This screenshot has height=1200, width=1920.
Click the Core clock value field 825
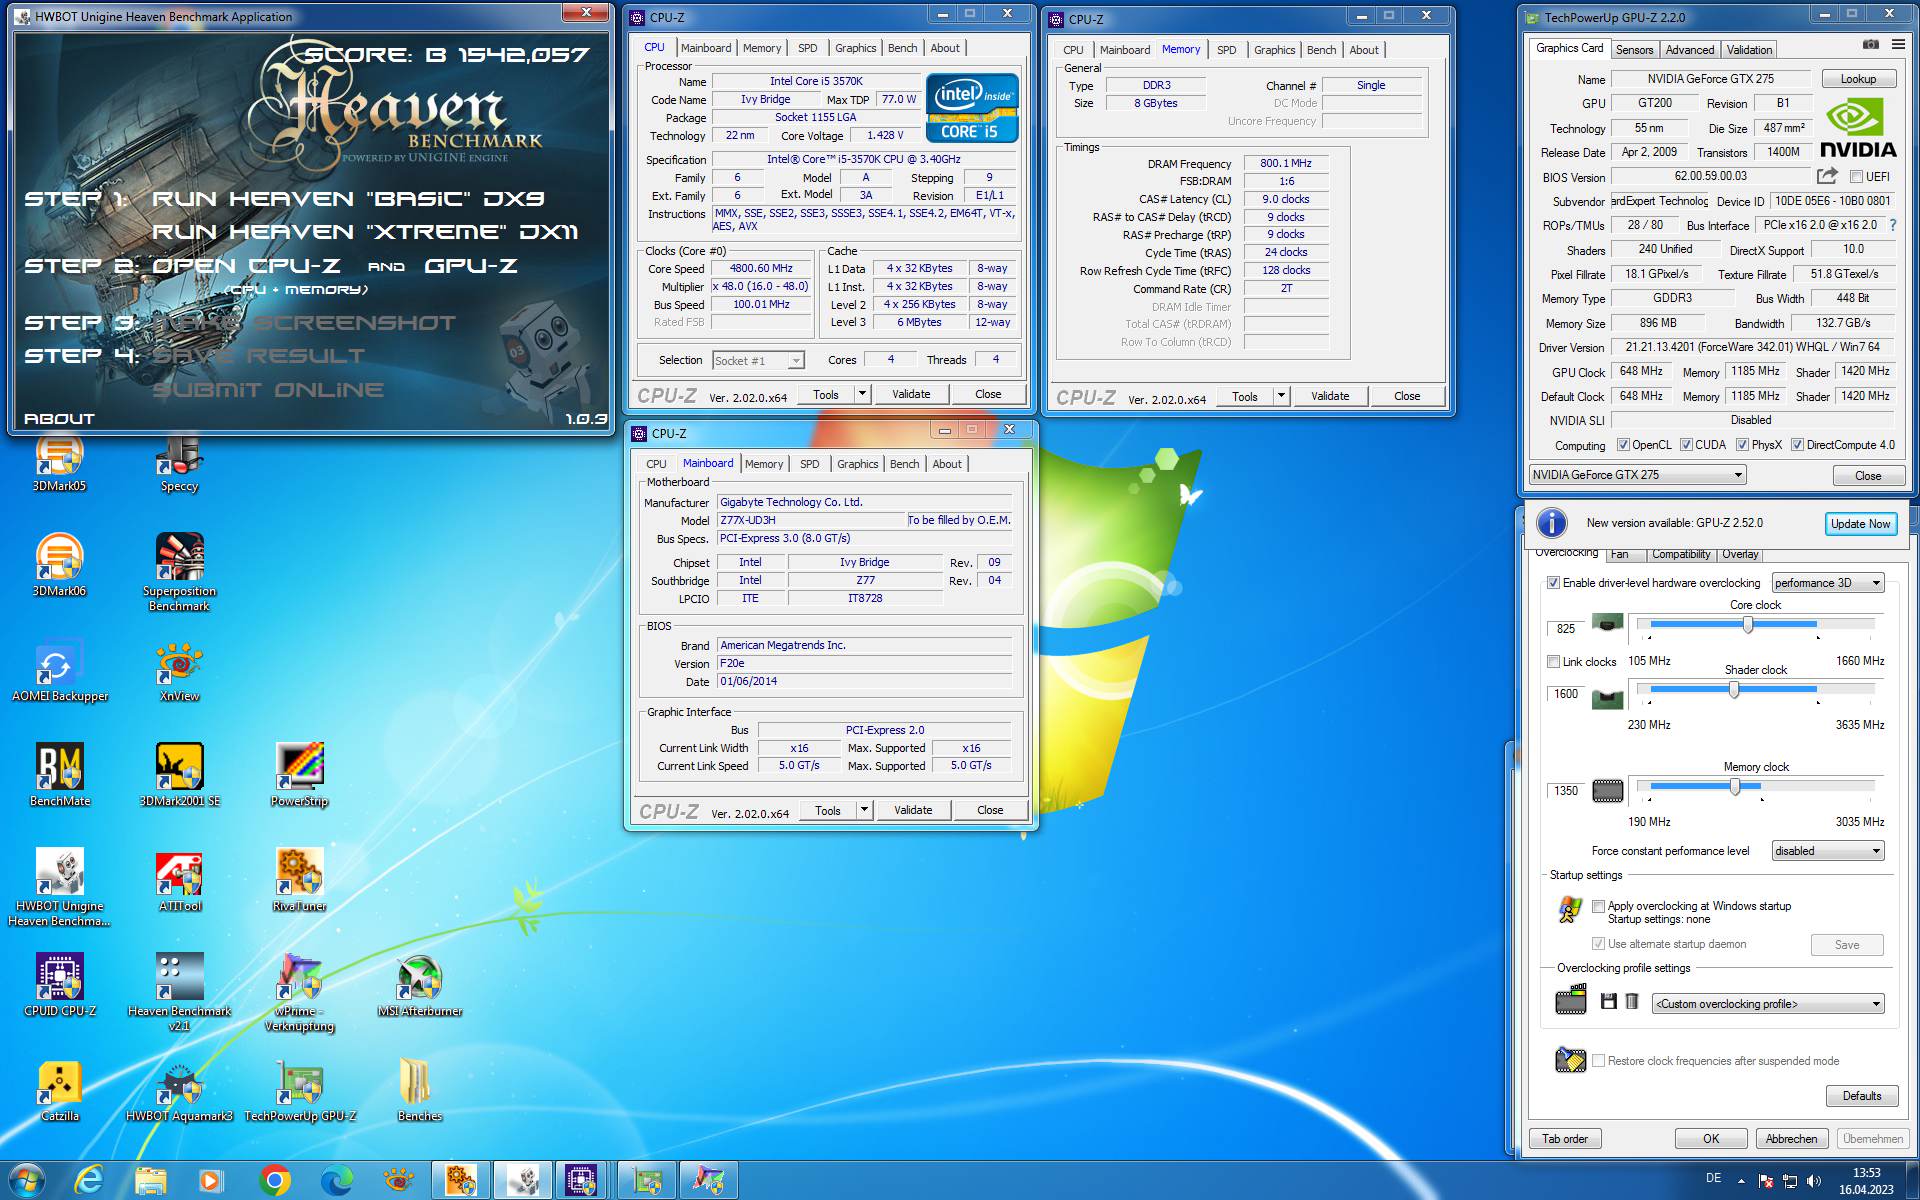(x=1566, y=629)
